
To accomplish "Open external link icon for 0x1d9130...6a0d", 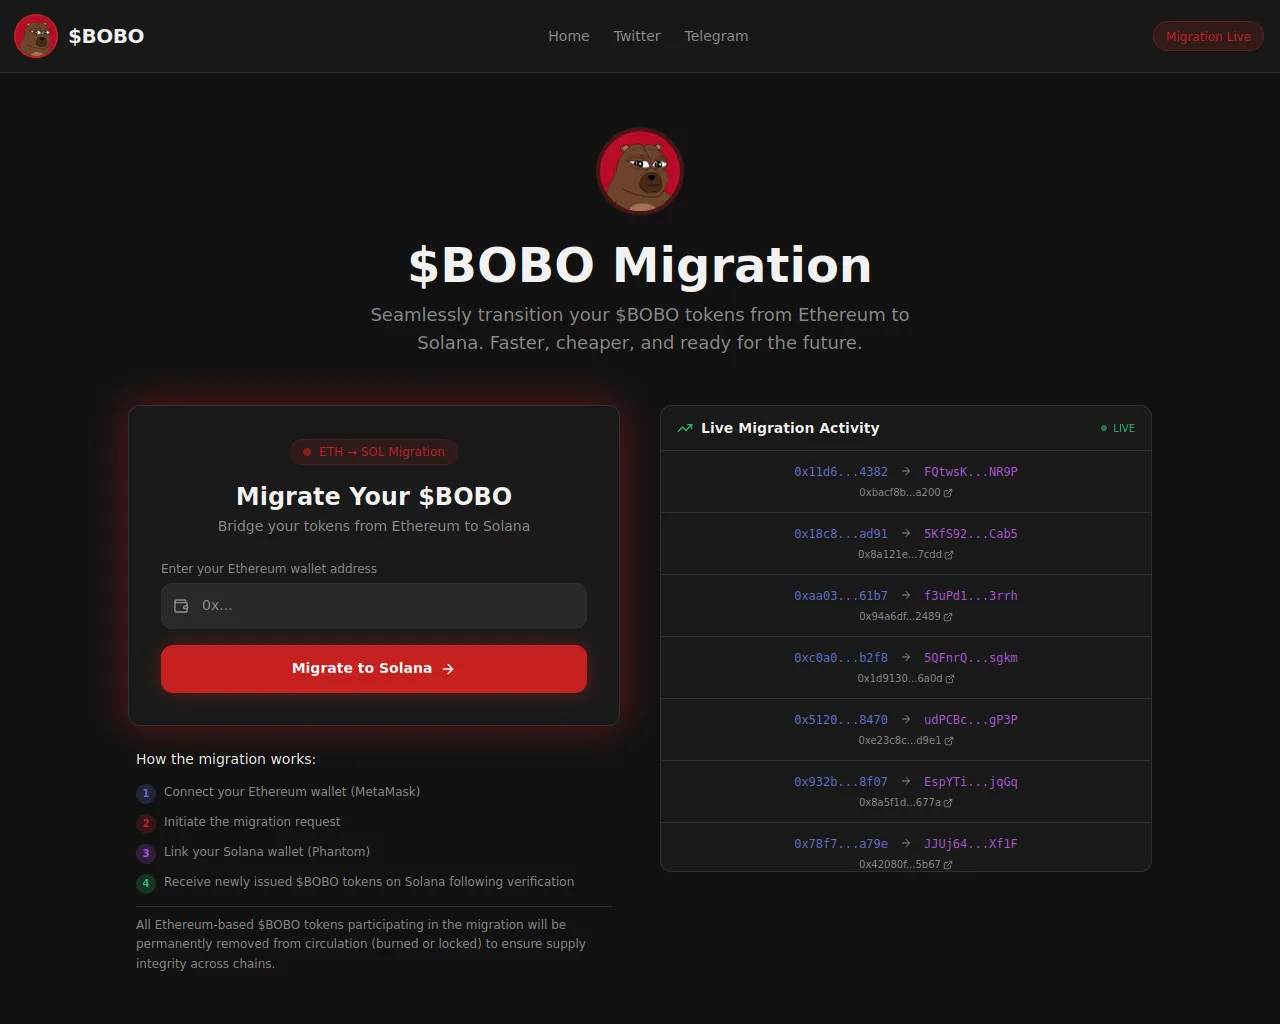I will coord(950,679).
